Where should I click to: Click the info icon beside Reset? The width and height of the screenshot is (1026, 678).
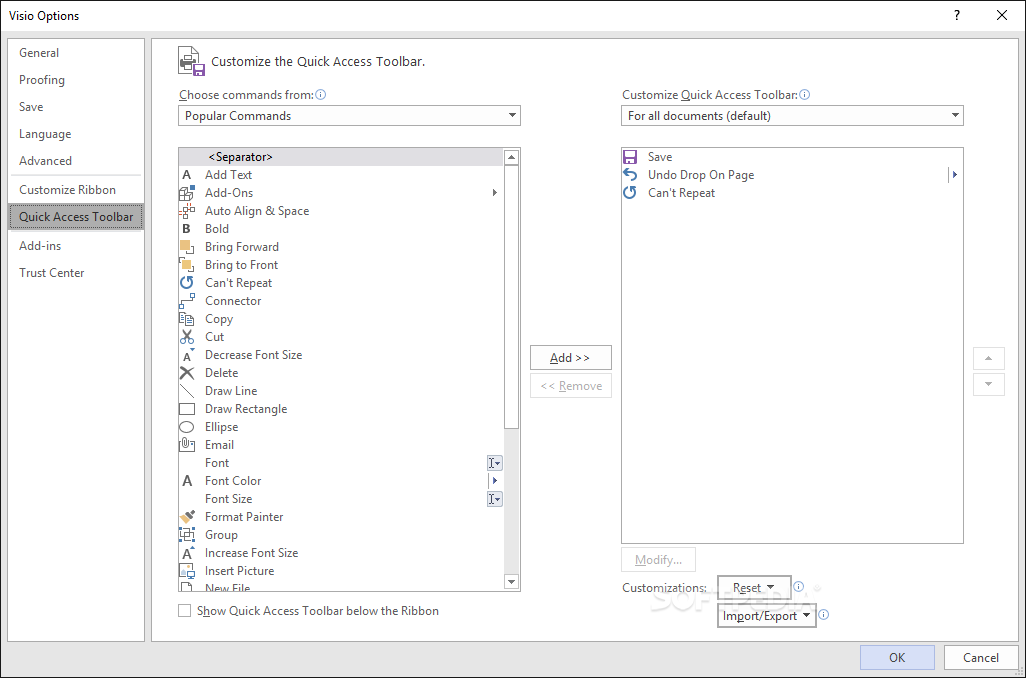798,586
